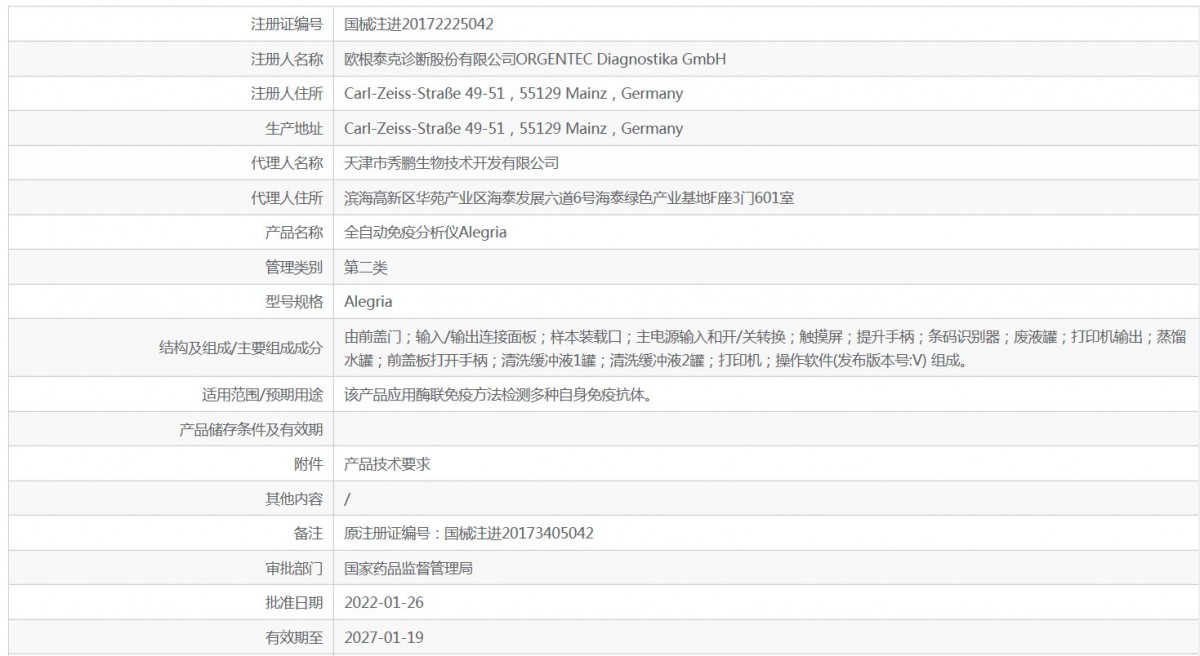Select the model value Alegria
The width and height of the screenshot is (1200, 656).
(368, 301)
